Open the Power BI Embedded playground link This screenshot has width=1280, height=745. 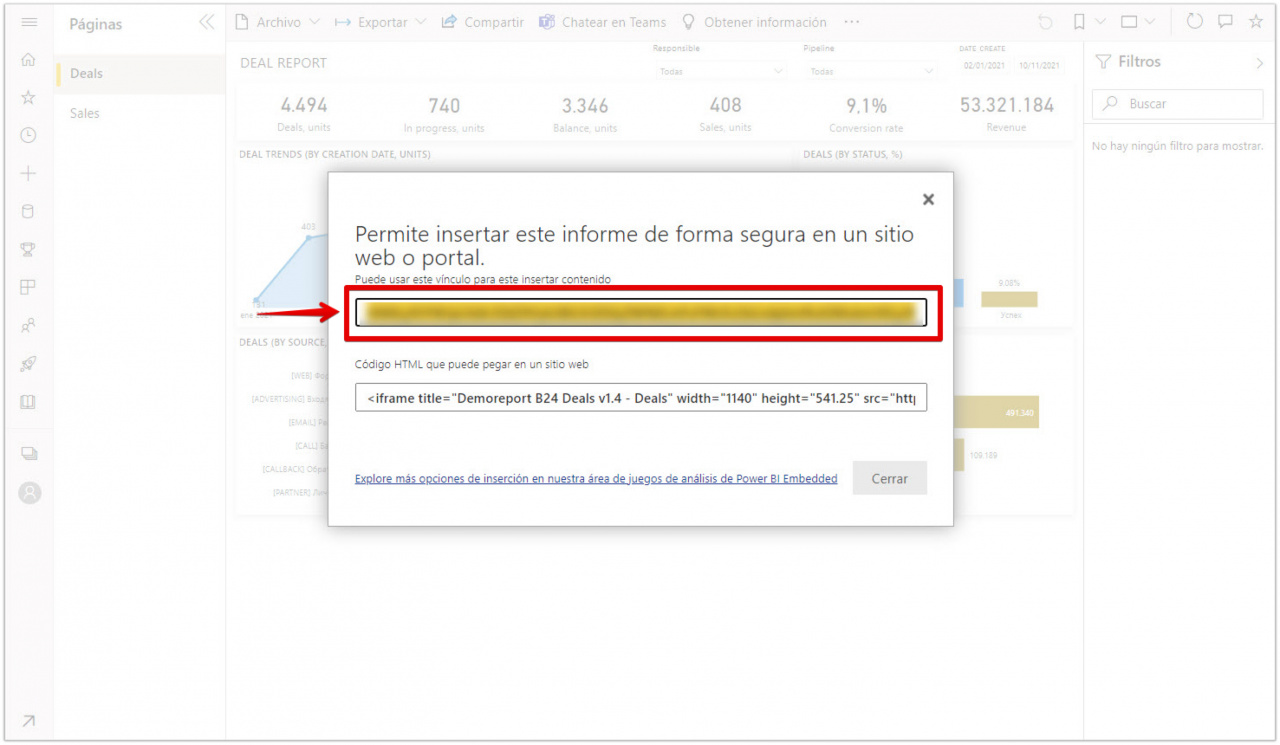tap(596, 479)
